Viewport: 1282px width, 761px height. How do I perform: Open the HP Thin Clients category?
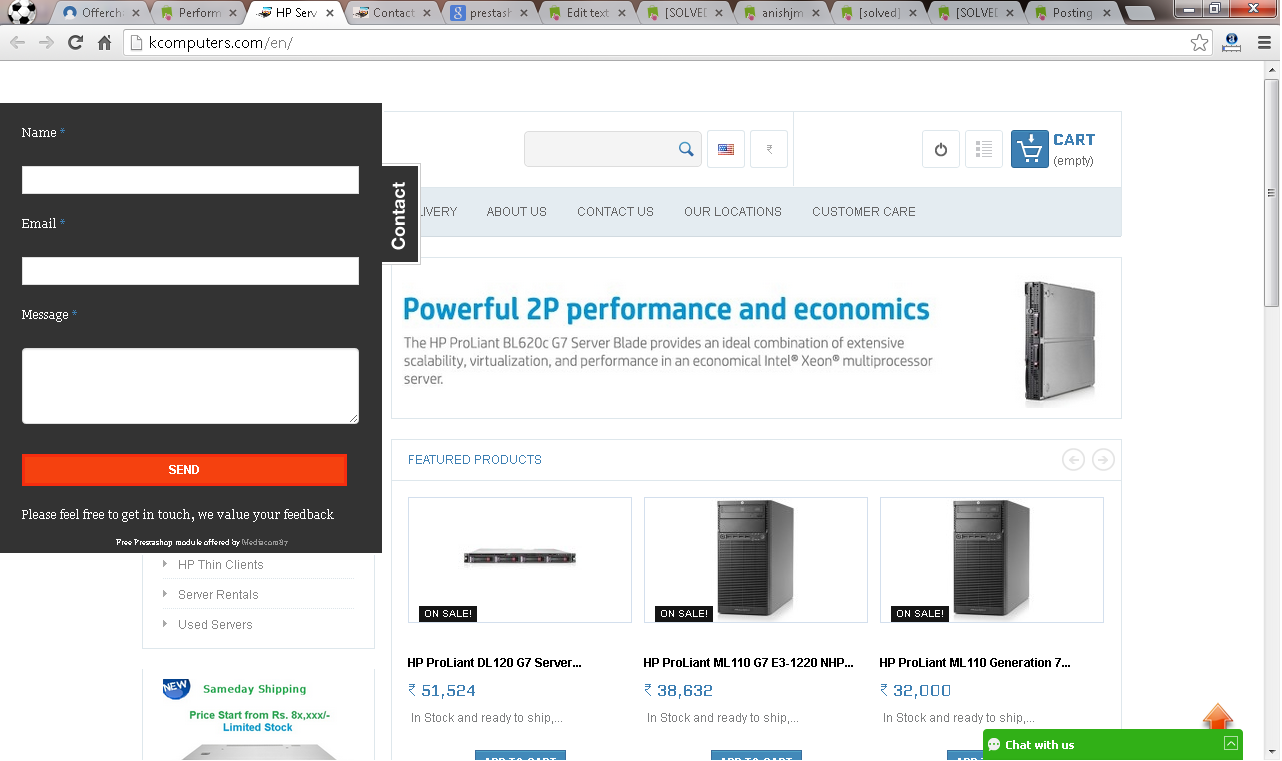click(221, 565)
